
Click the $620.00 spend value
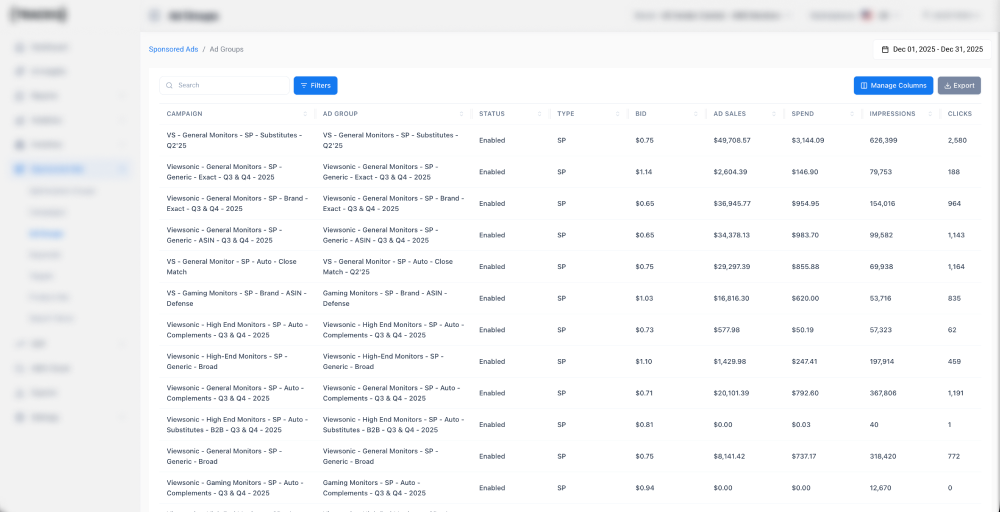pyautogui.click(x=805, y=298)
